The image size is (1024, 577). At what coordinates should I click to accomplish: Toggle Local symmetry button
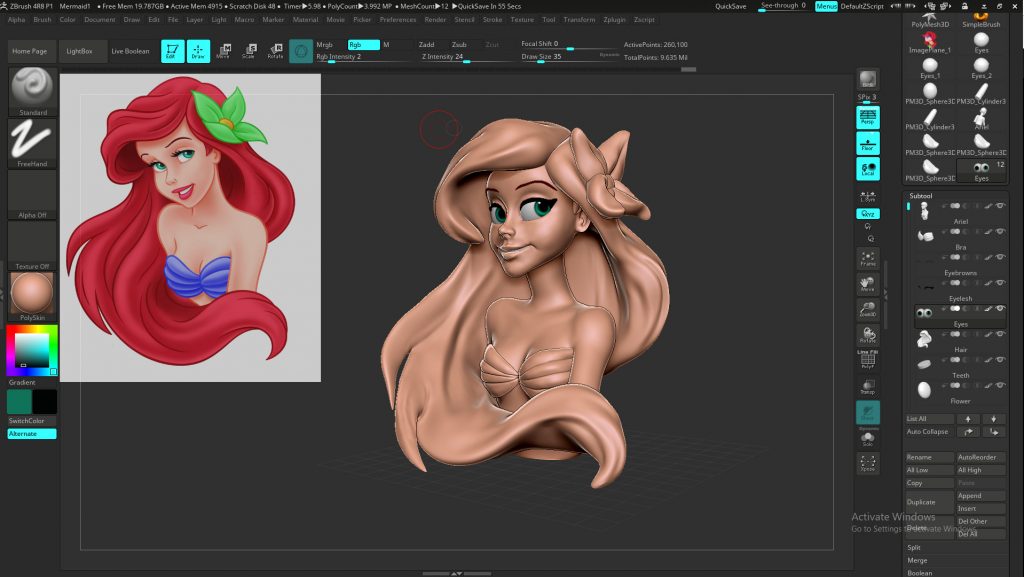[x=868, y=168]
